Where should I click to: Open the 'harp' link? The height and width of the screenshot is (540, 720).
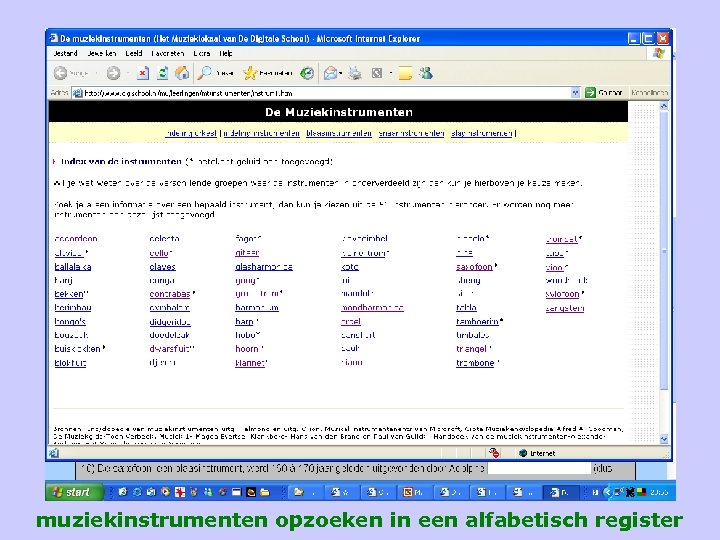coord(244,321)
